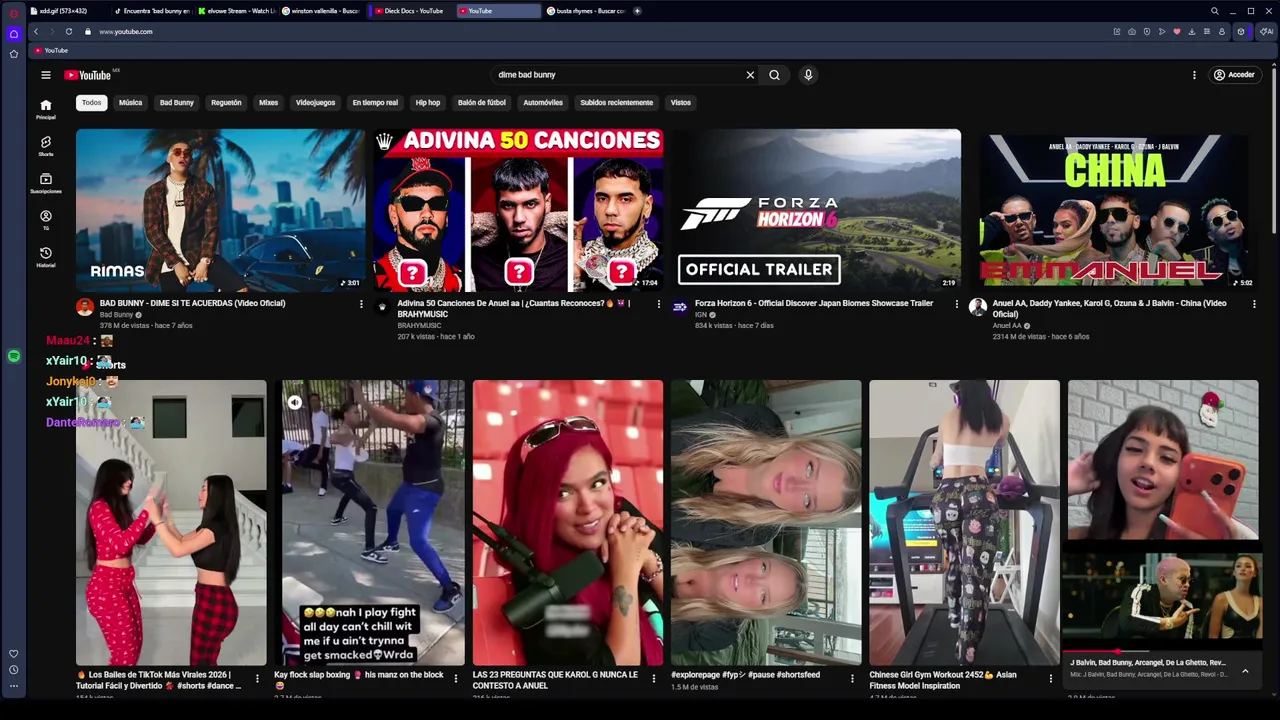The width and height of the screenshot is (1280, 720).
Task: Open the BRAHYMUSIC channel link
Action: (421, 326)
